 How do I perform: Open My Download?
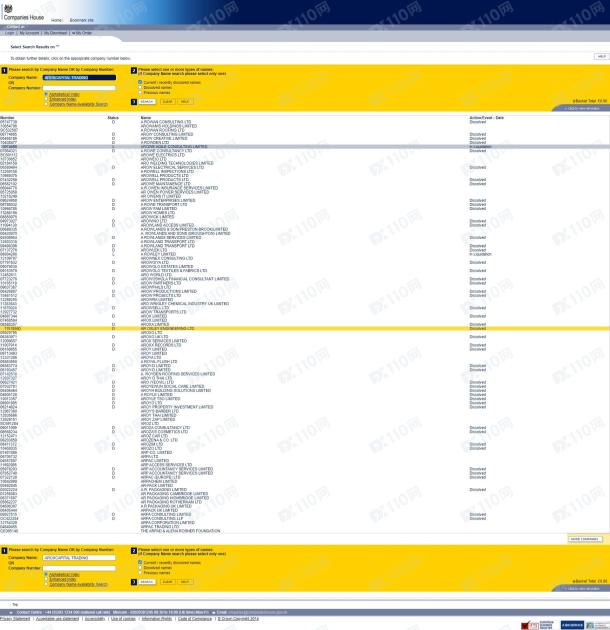[x=55, y=33]
